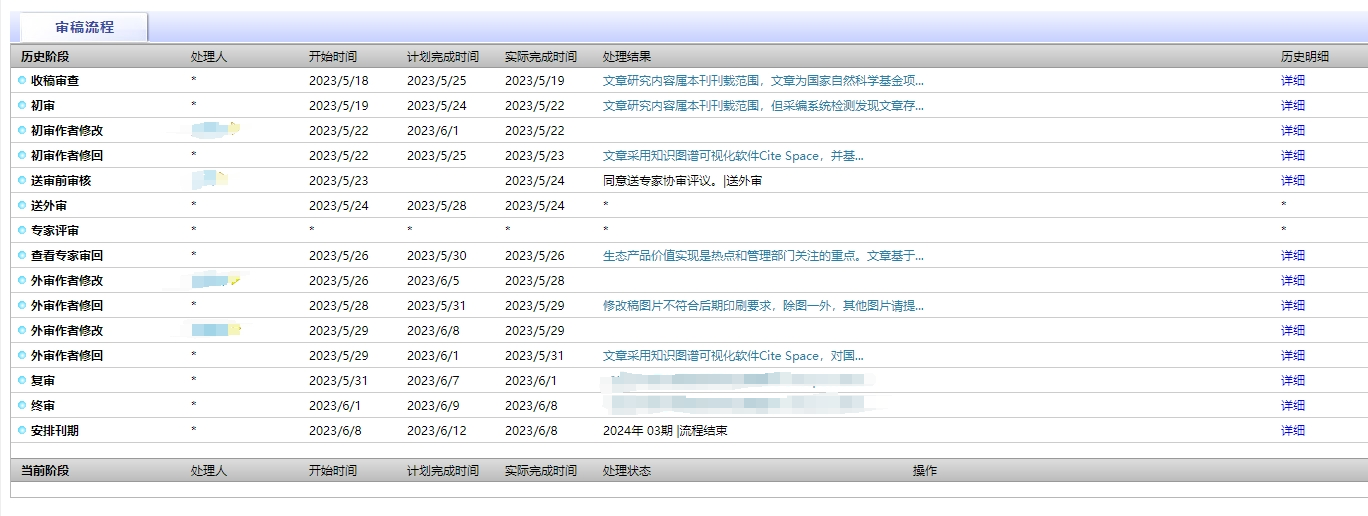This screenshot has height=516, width=1368.
Task: Click the bullet icon beside 专家评审
Action: coord(22,231)
